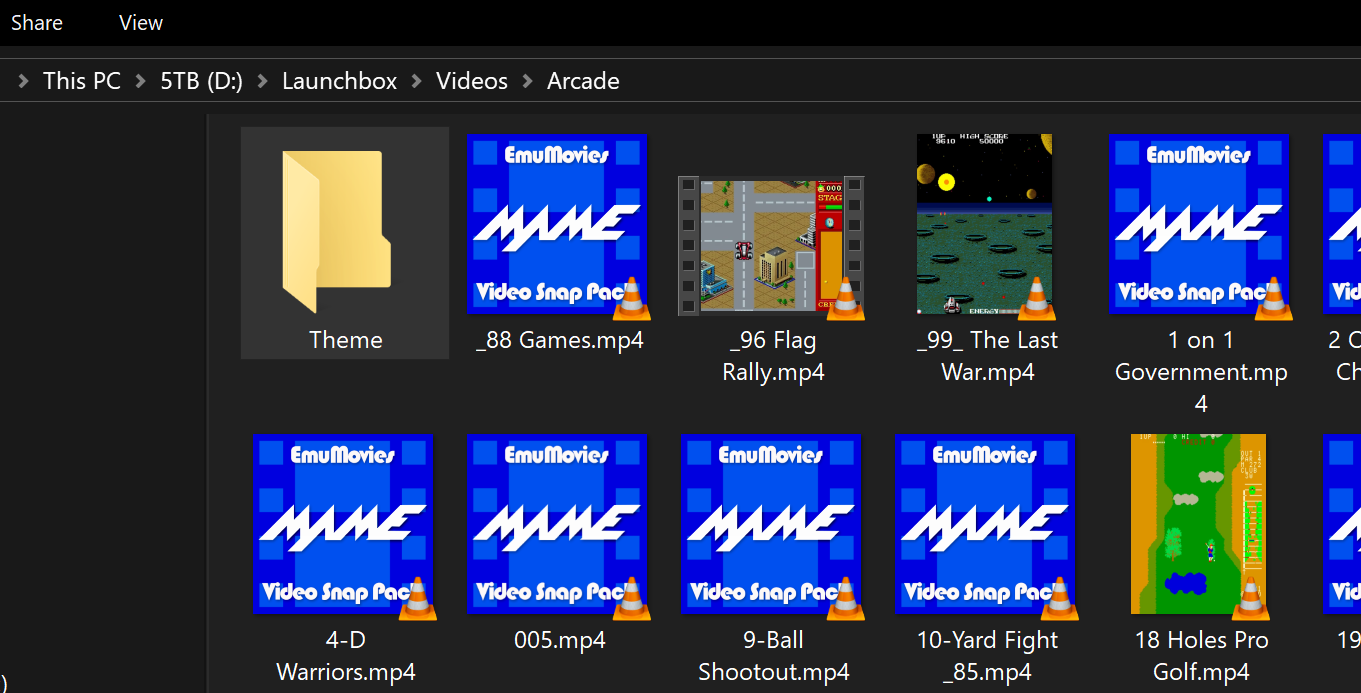Navigate to 5TB (D:) in address bar
The width and height of the screenshot is (1361, 693).
(202, 81)
